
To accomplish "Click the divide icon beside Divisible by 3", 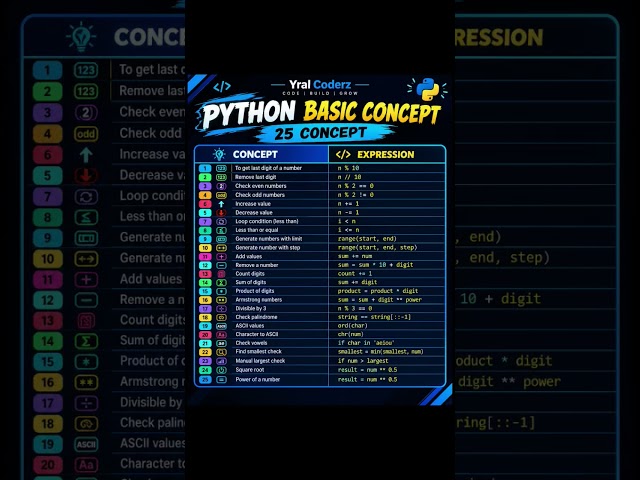I will pyautogui.click(x=221, y=308).
